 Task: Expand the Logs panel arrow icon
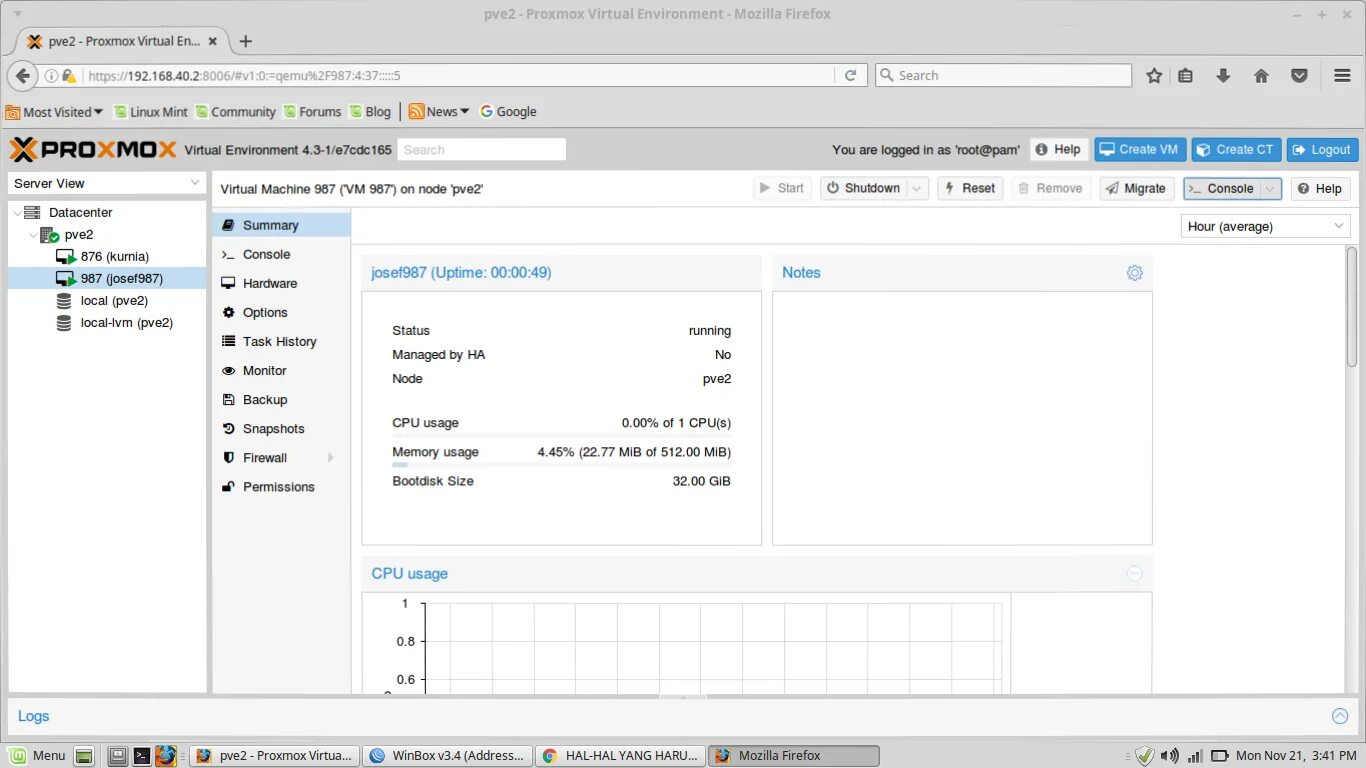[x=1340, y=716]
